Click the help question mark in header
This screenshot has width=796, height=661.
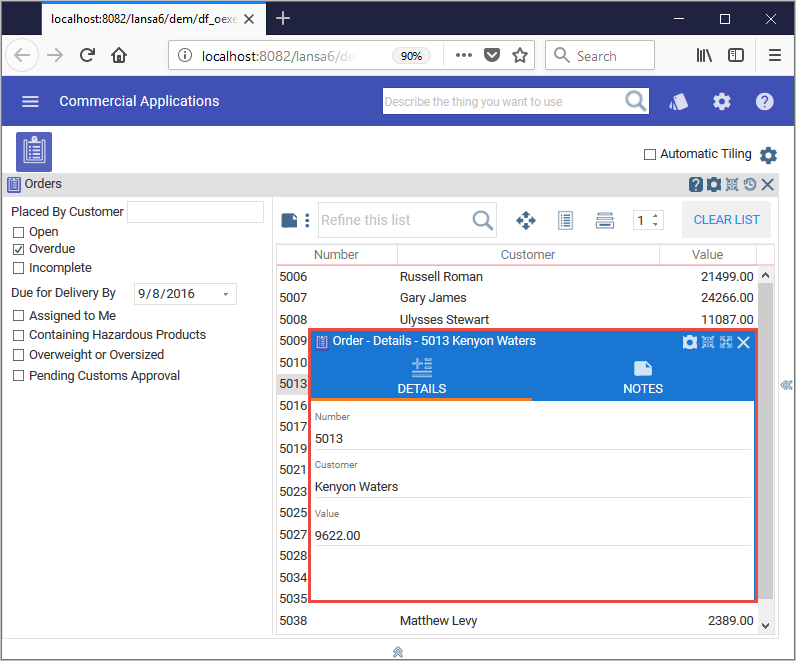click(x=765, y=101)
